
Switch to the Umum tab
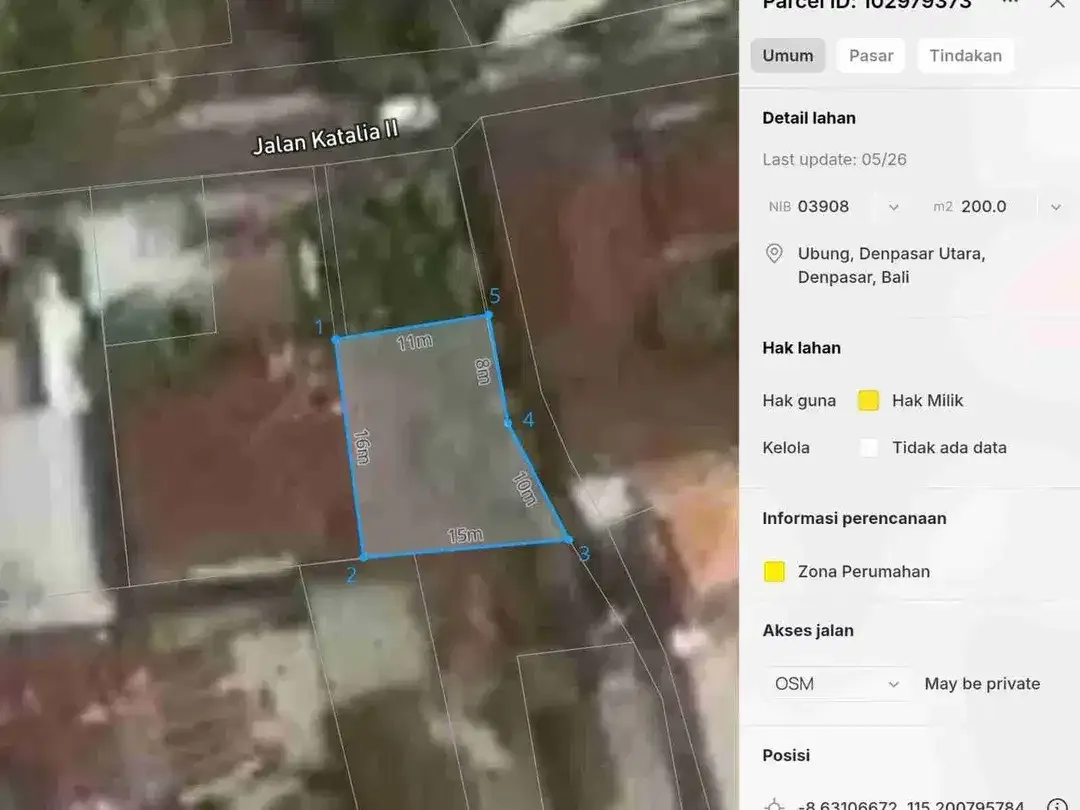[x=787, y=56]
